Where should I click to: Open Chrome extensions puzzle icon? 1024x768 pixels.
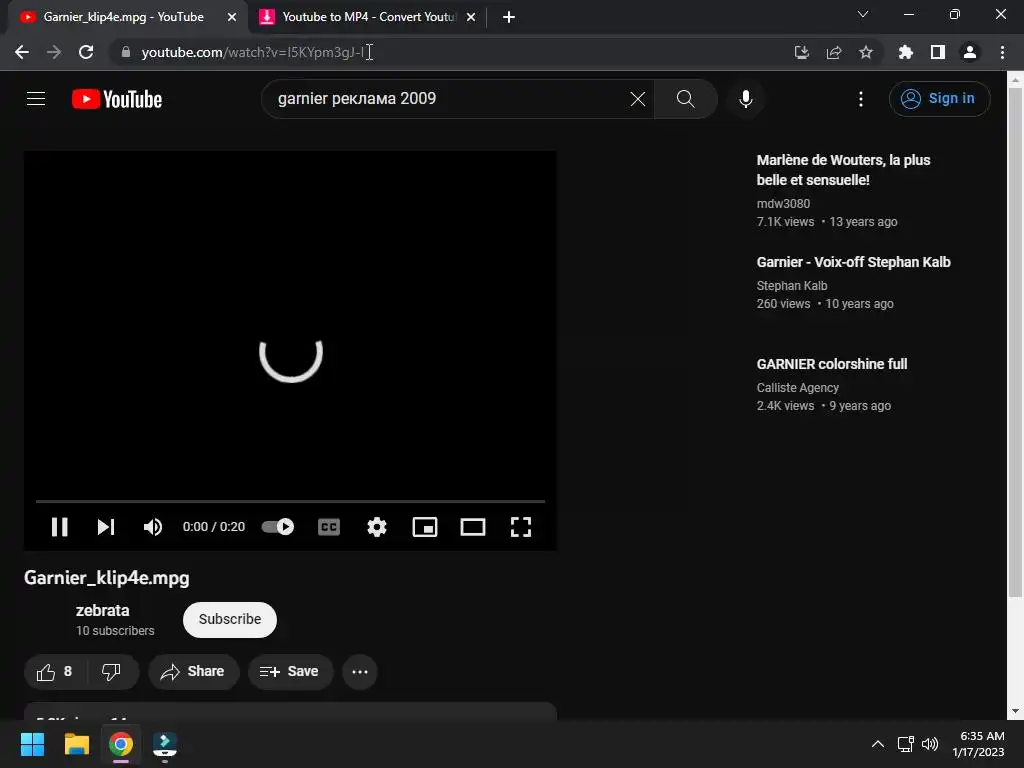coord(905,52)
